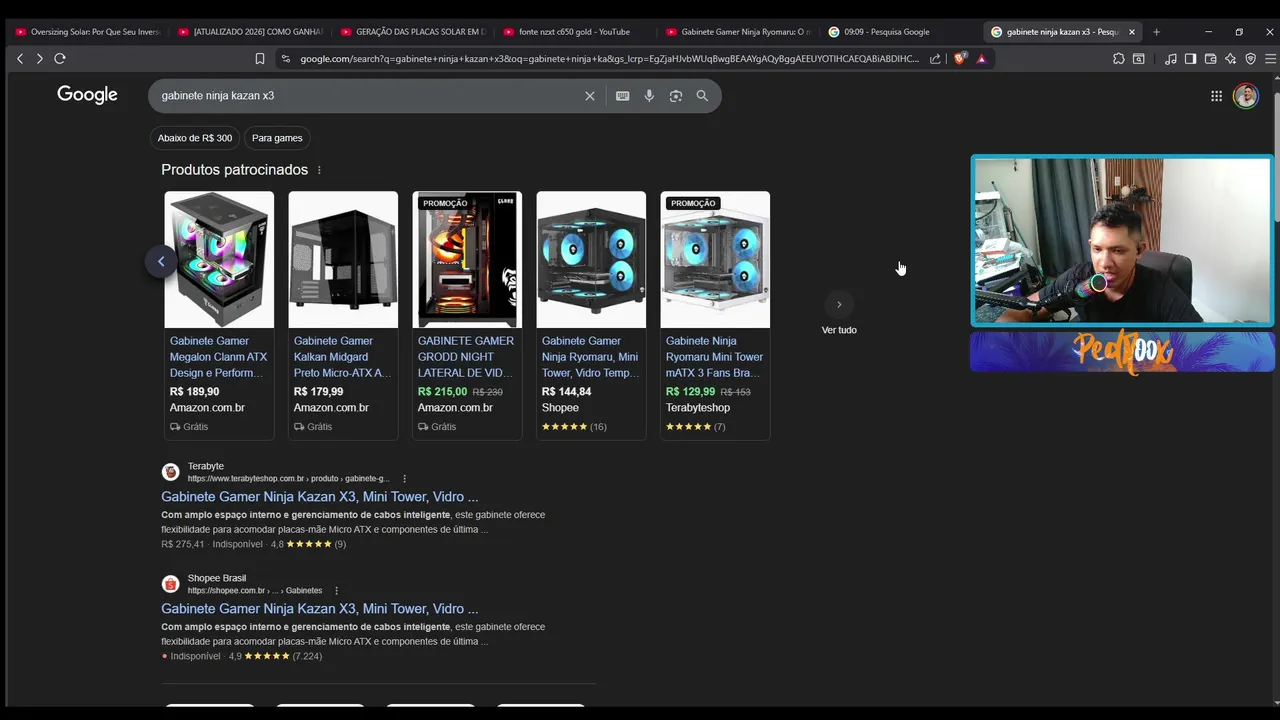Viewport: 1280px width, 720px height.
Task: Open the Leo AI sparkle icon
Action: point(1230,59)
